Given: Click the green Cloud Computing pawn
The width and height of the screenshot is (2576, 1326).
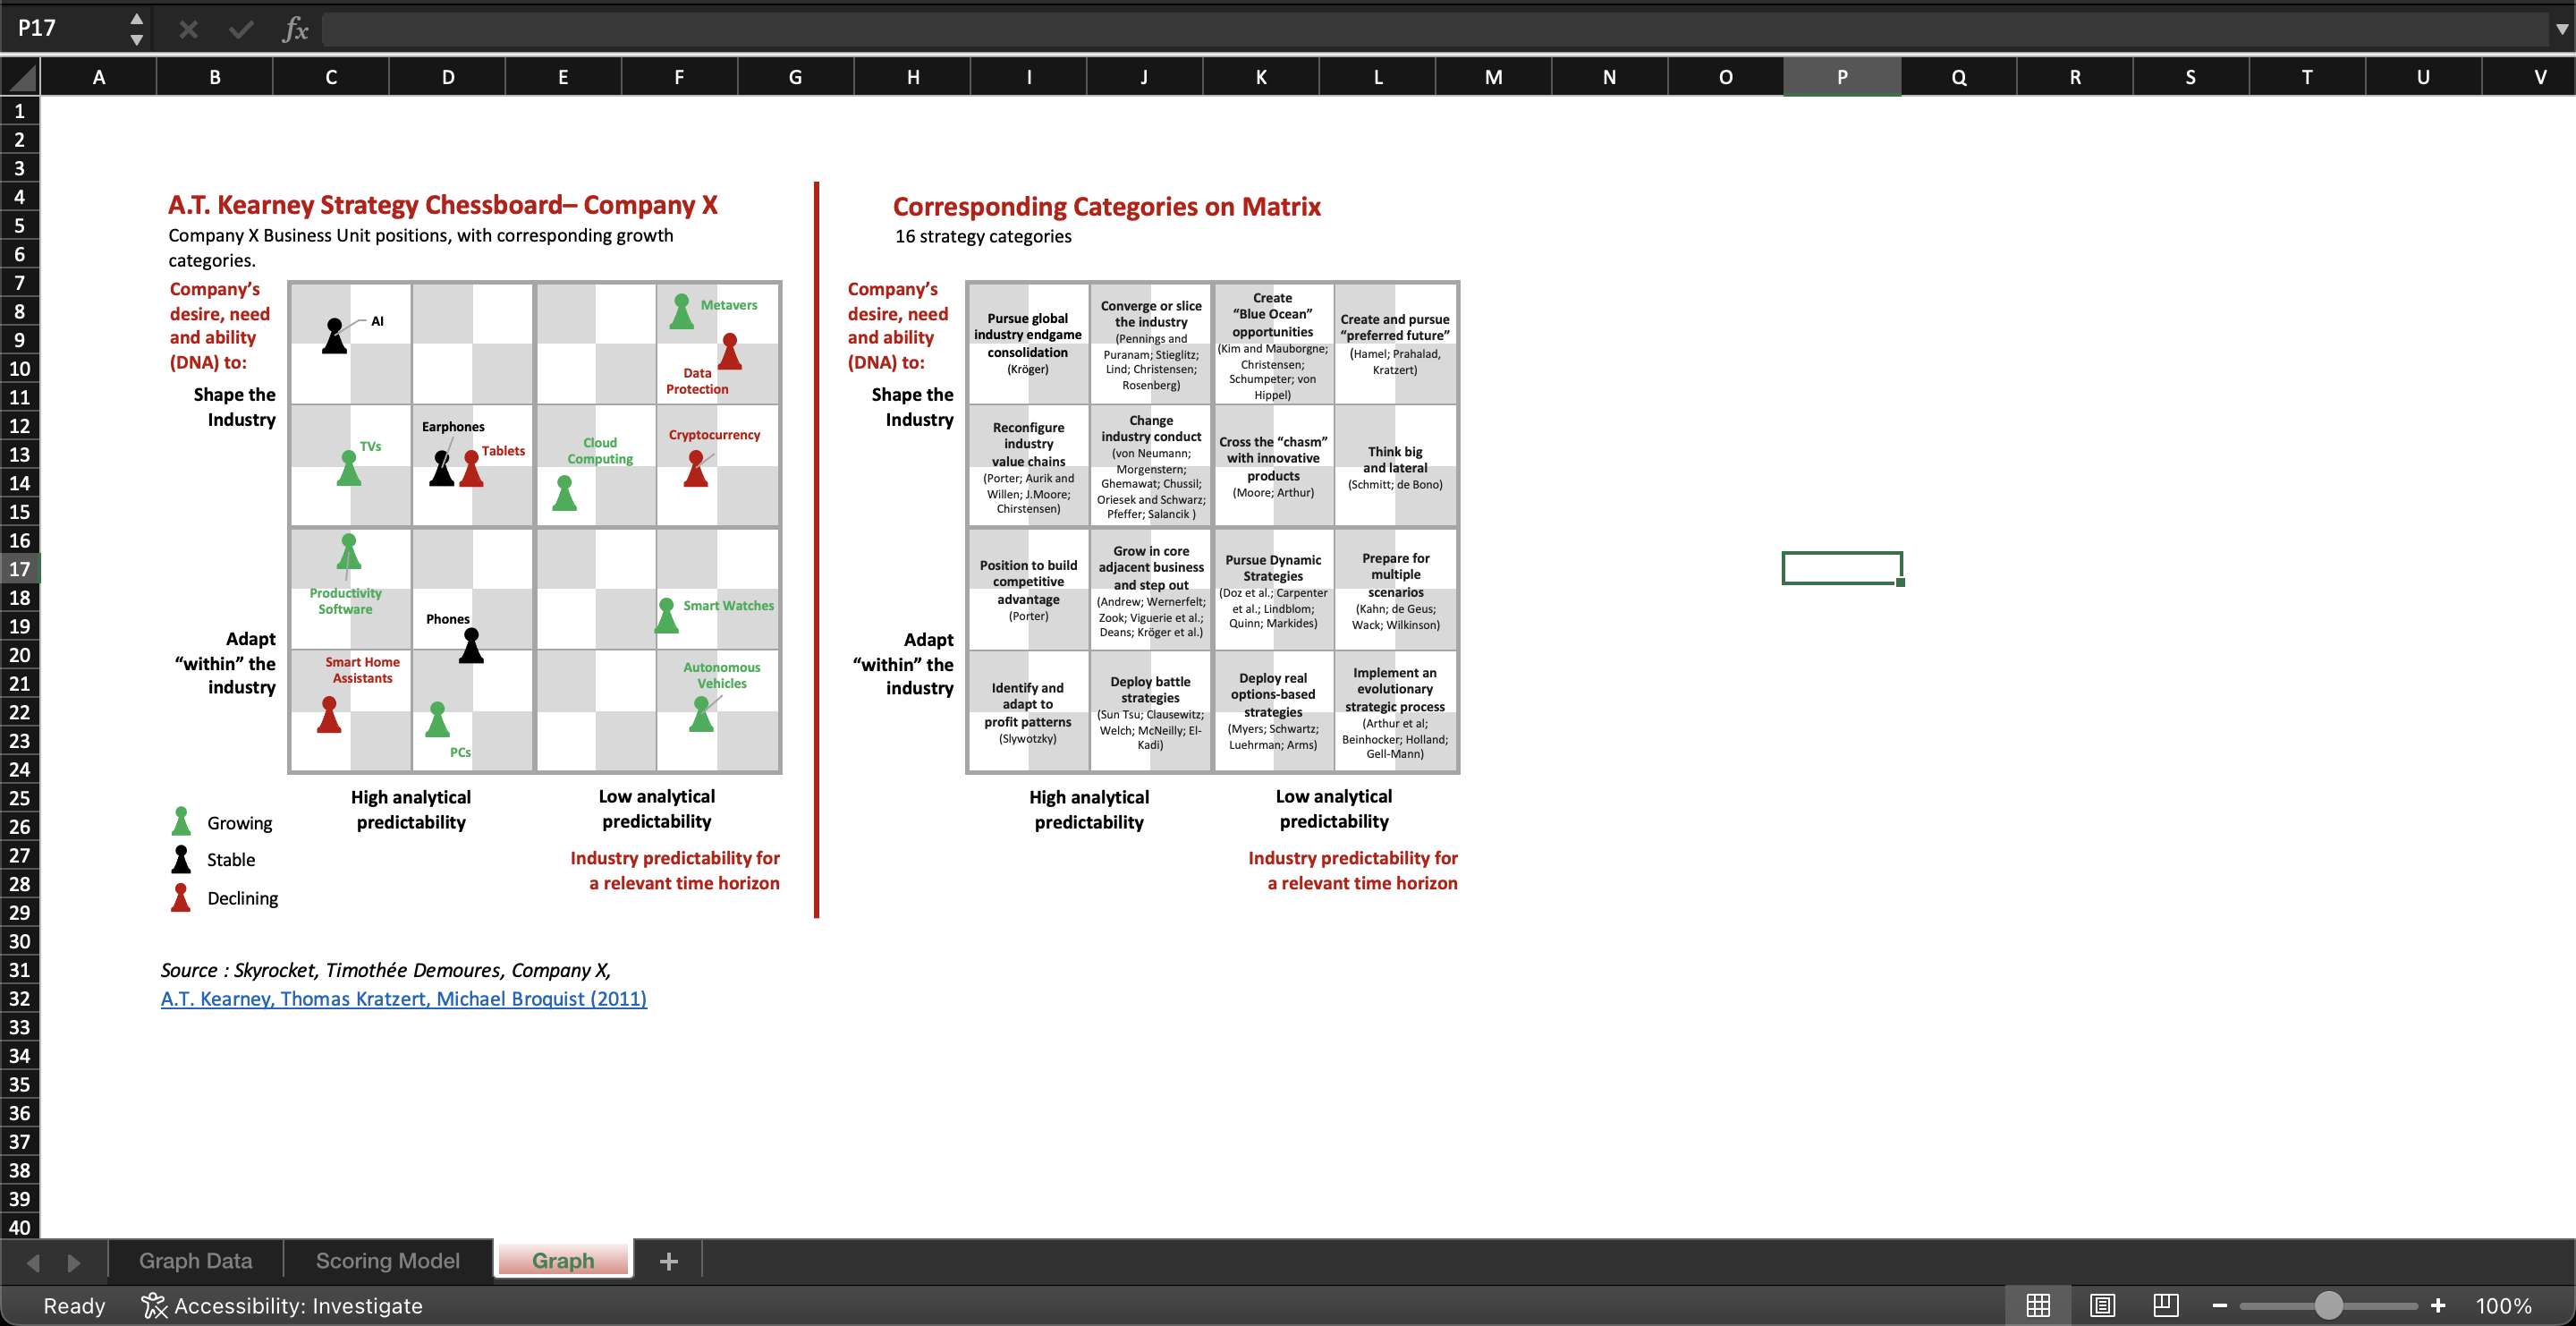Looking at the screenshot, I should [x=565, y=492].
